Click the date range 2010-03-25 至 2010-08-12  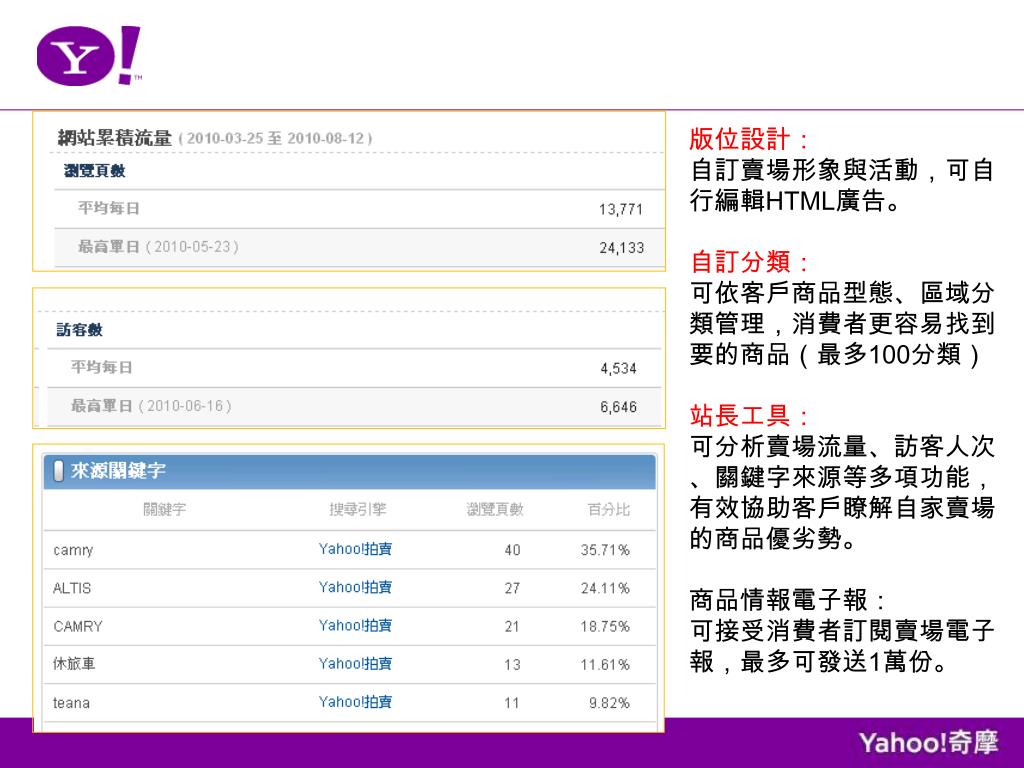click(x=276, y=138)
